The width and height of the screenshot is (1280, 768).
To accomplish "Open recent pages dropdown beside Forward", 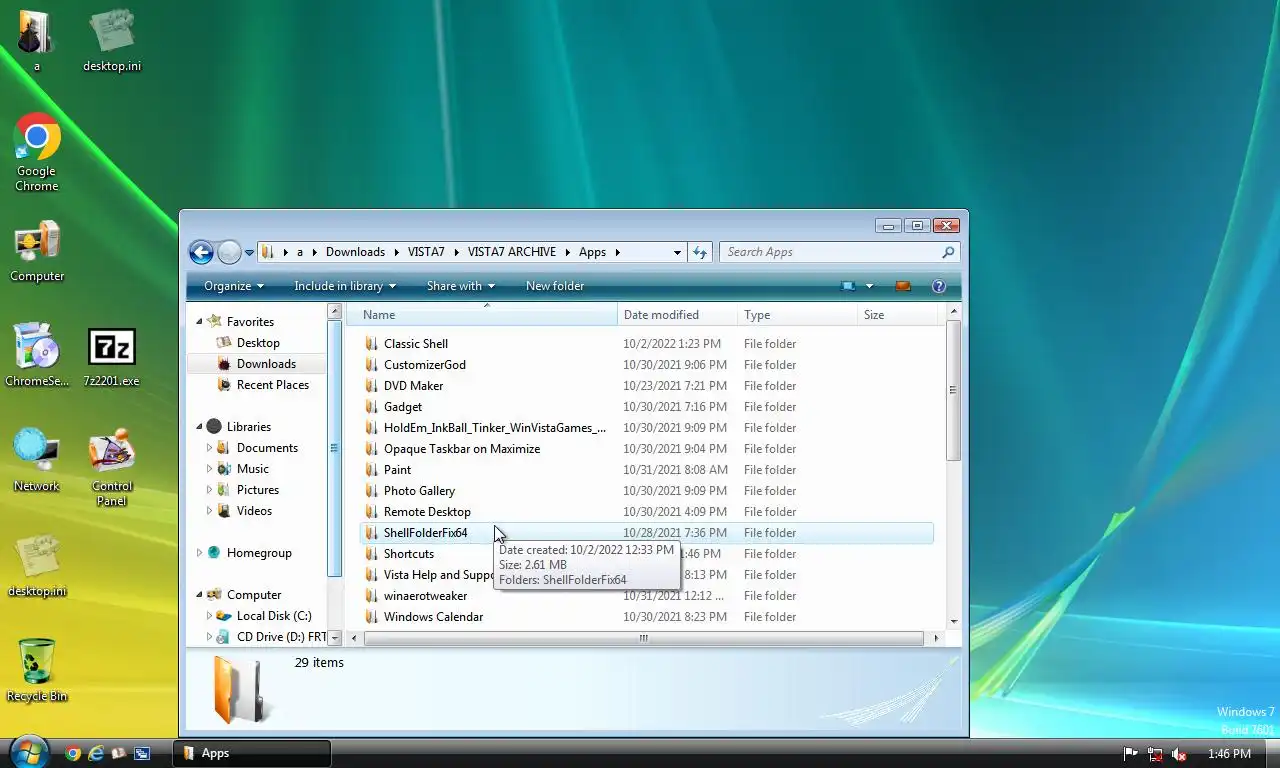I will [x=249, y=253].
